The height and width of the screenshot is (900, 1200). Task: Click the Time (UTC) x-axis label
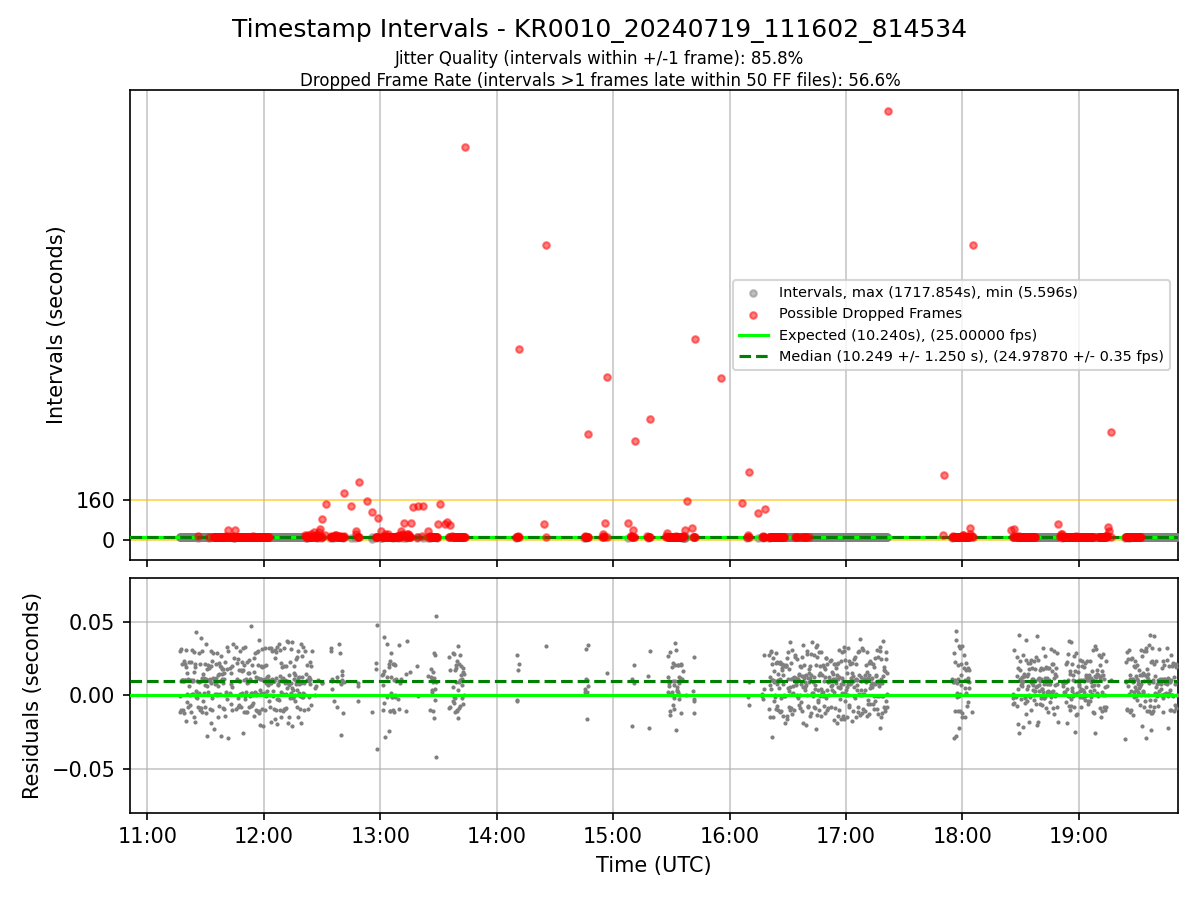point(653,865)
